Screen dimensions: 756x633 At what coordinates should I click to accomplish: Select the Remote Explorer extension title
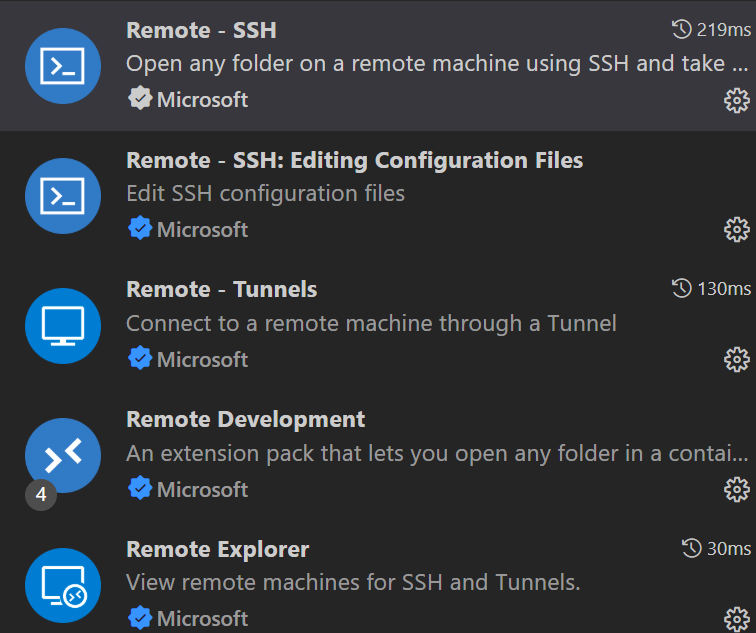[218, 549]
